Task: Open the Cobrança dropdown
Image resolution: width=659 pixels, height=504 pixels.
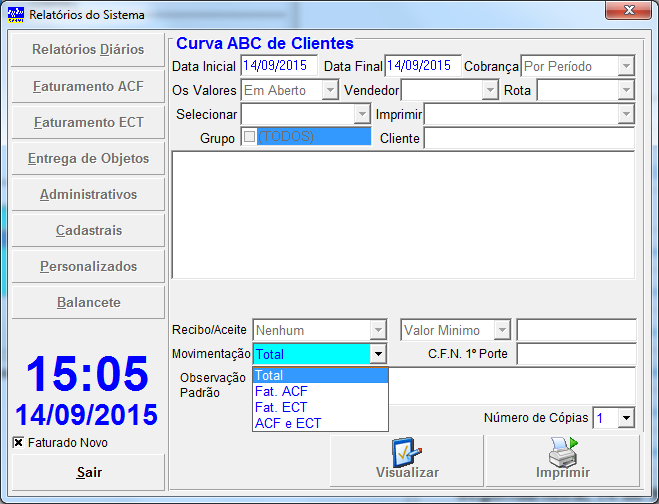Action: click(x=626, y=66)
